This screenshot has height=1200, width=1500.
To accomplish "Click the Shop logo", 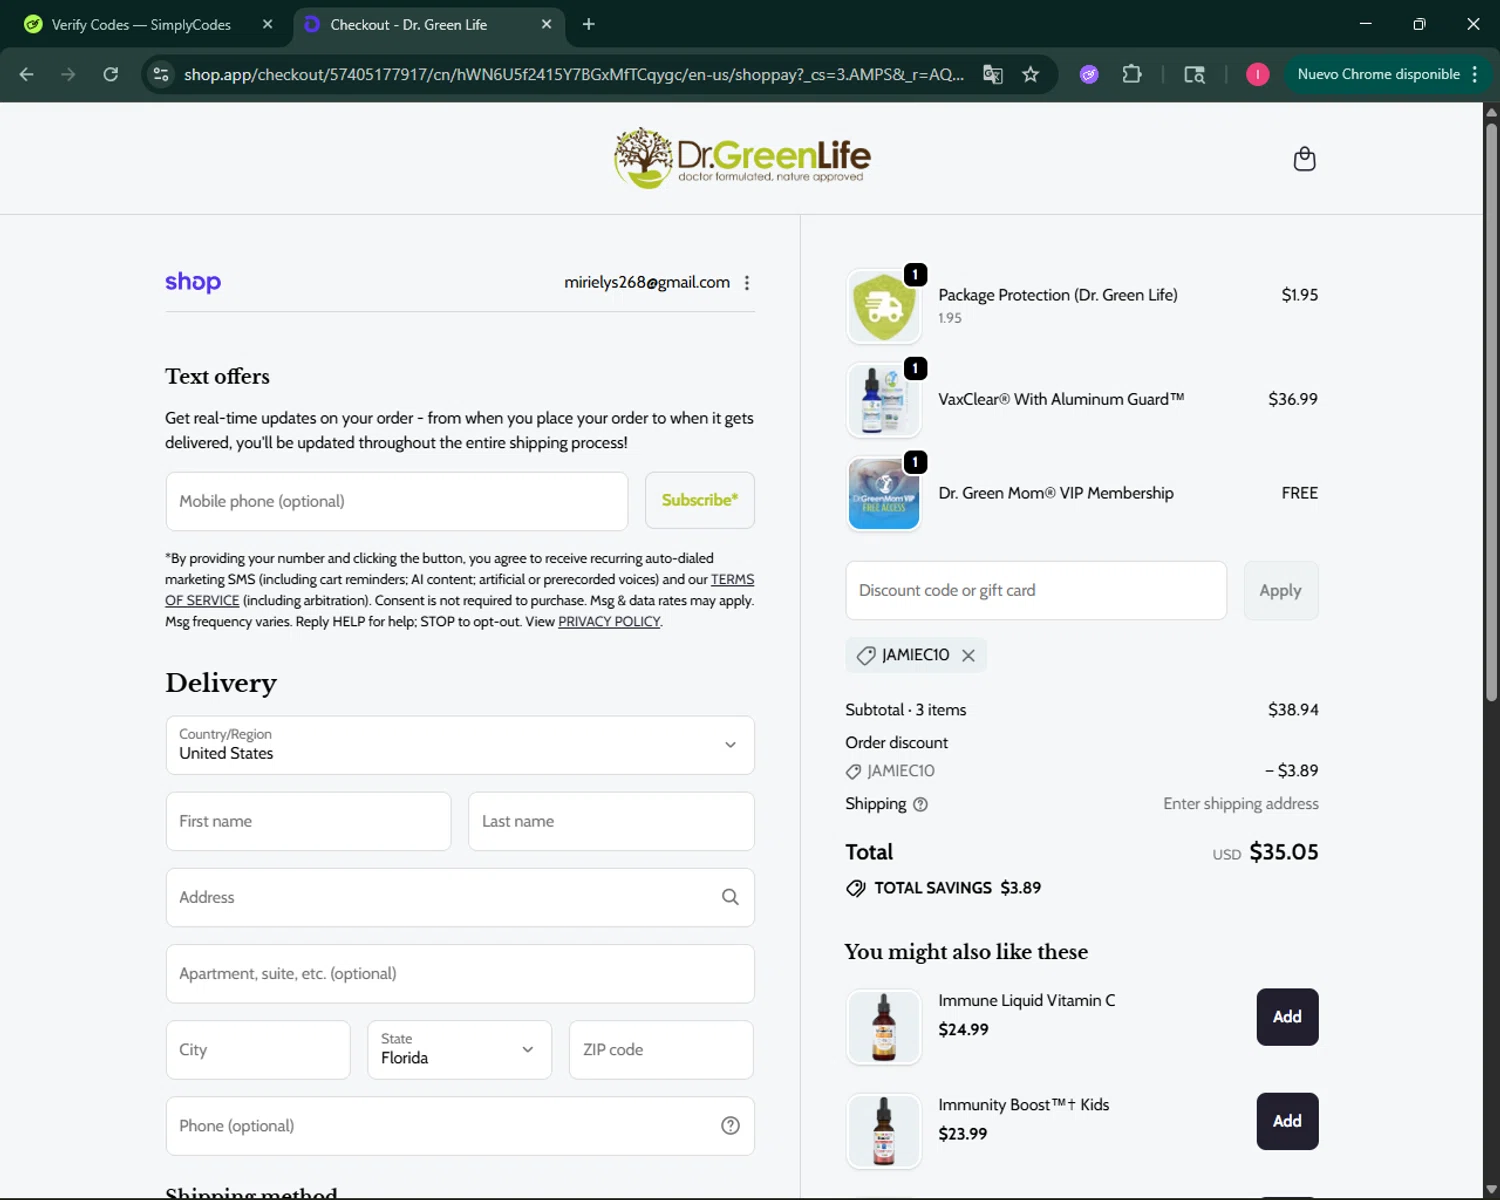I will pos(193,282).
